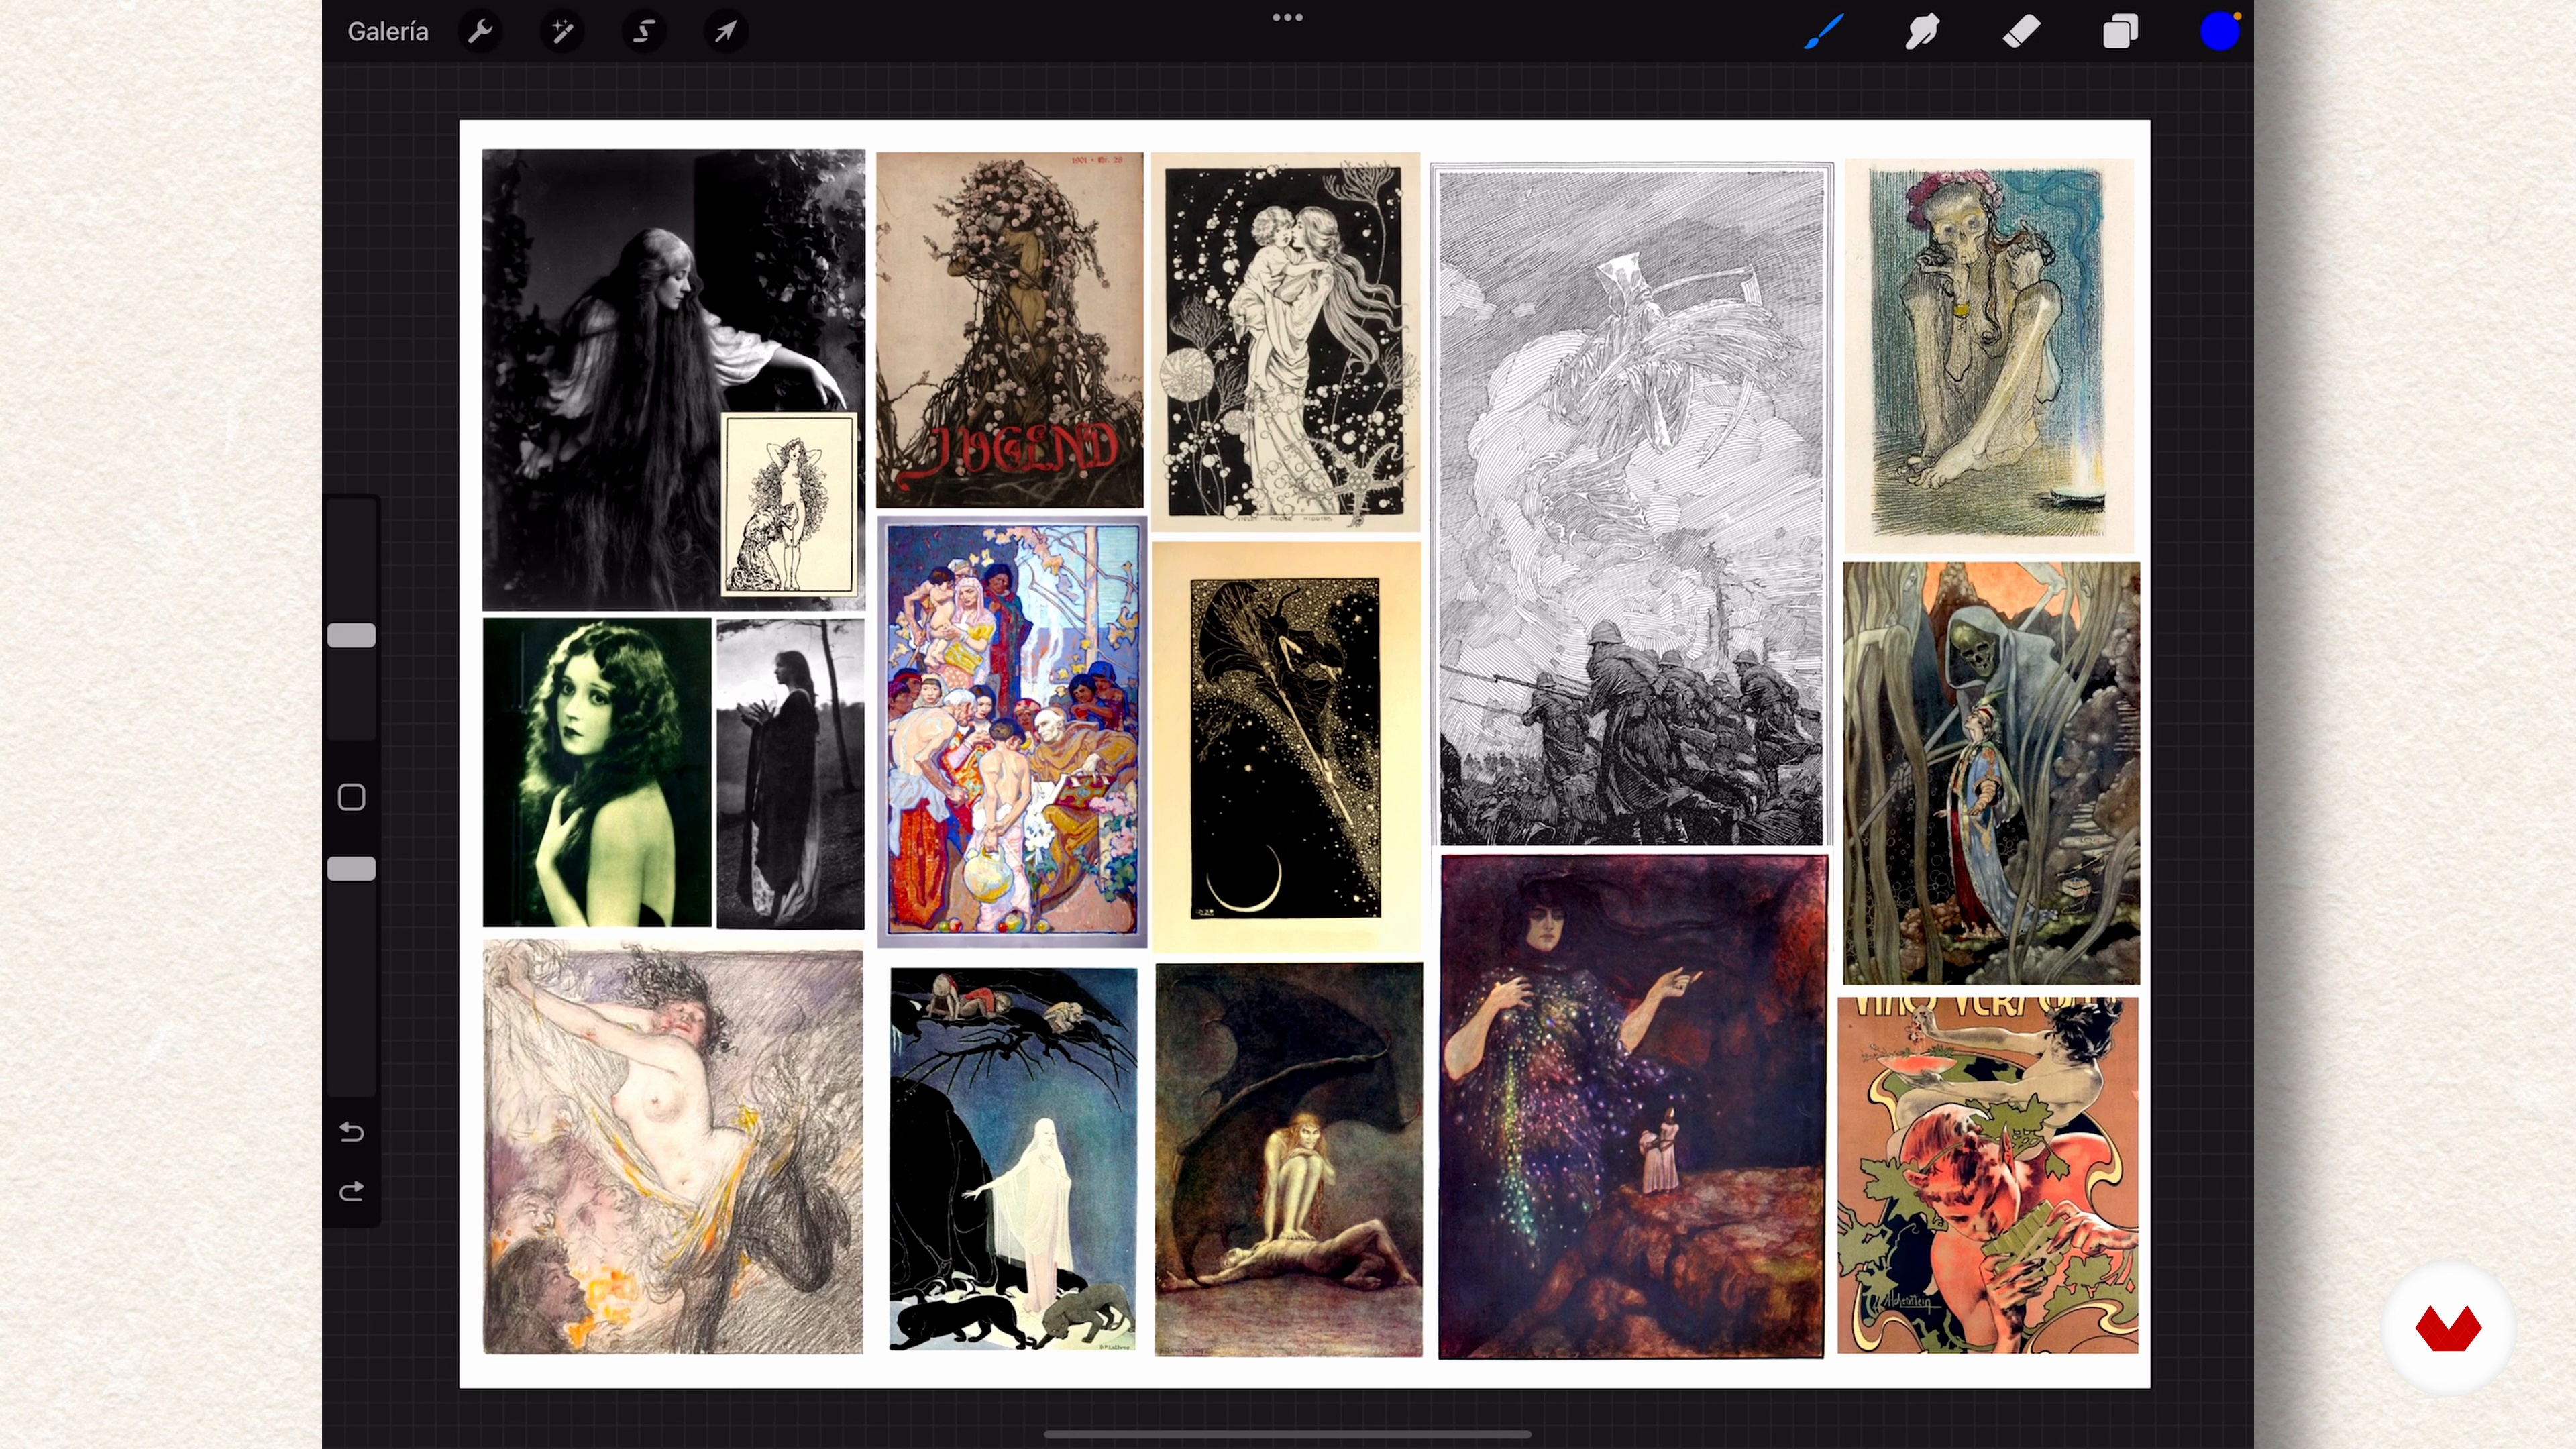The width and height of the screenshot is (2576, 1449).
Task: Click the JUGEND magazine cover image
Action: click(1010, 330)
